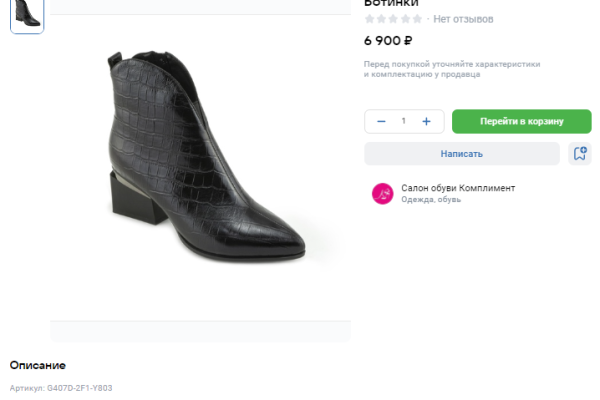Save item with the bookmark icon
600x400 pixels.
pyautogui.click(x=579, y=154)
